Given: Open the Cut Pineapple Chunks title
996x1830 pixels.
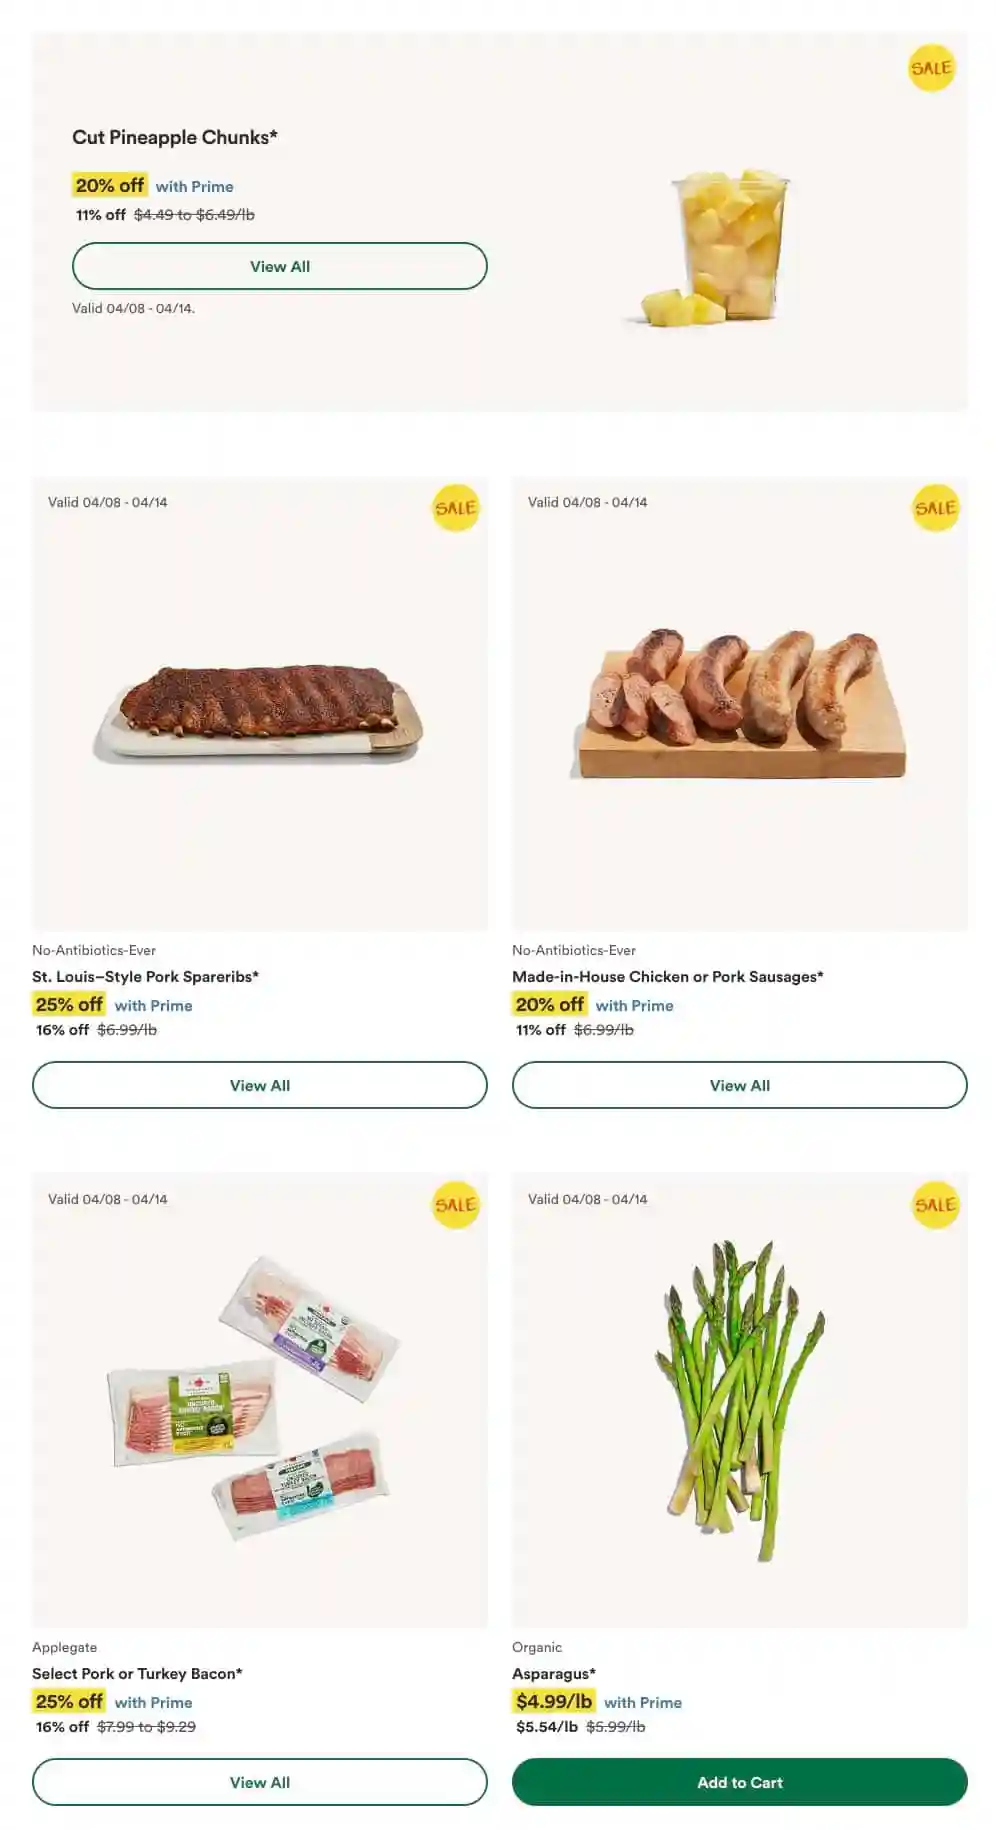Looking at the screenshot, I should (x=175, y=138).
